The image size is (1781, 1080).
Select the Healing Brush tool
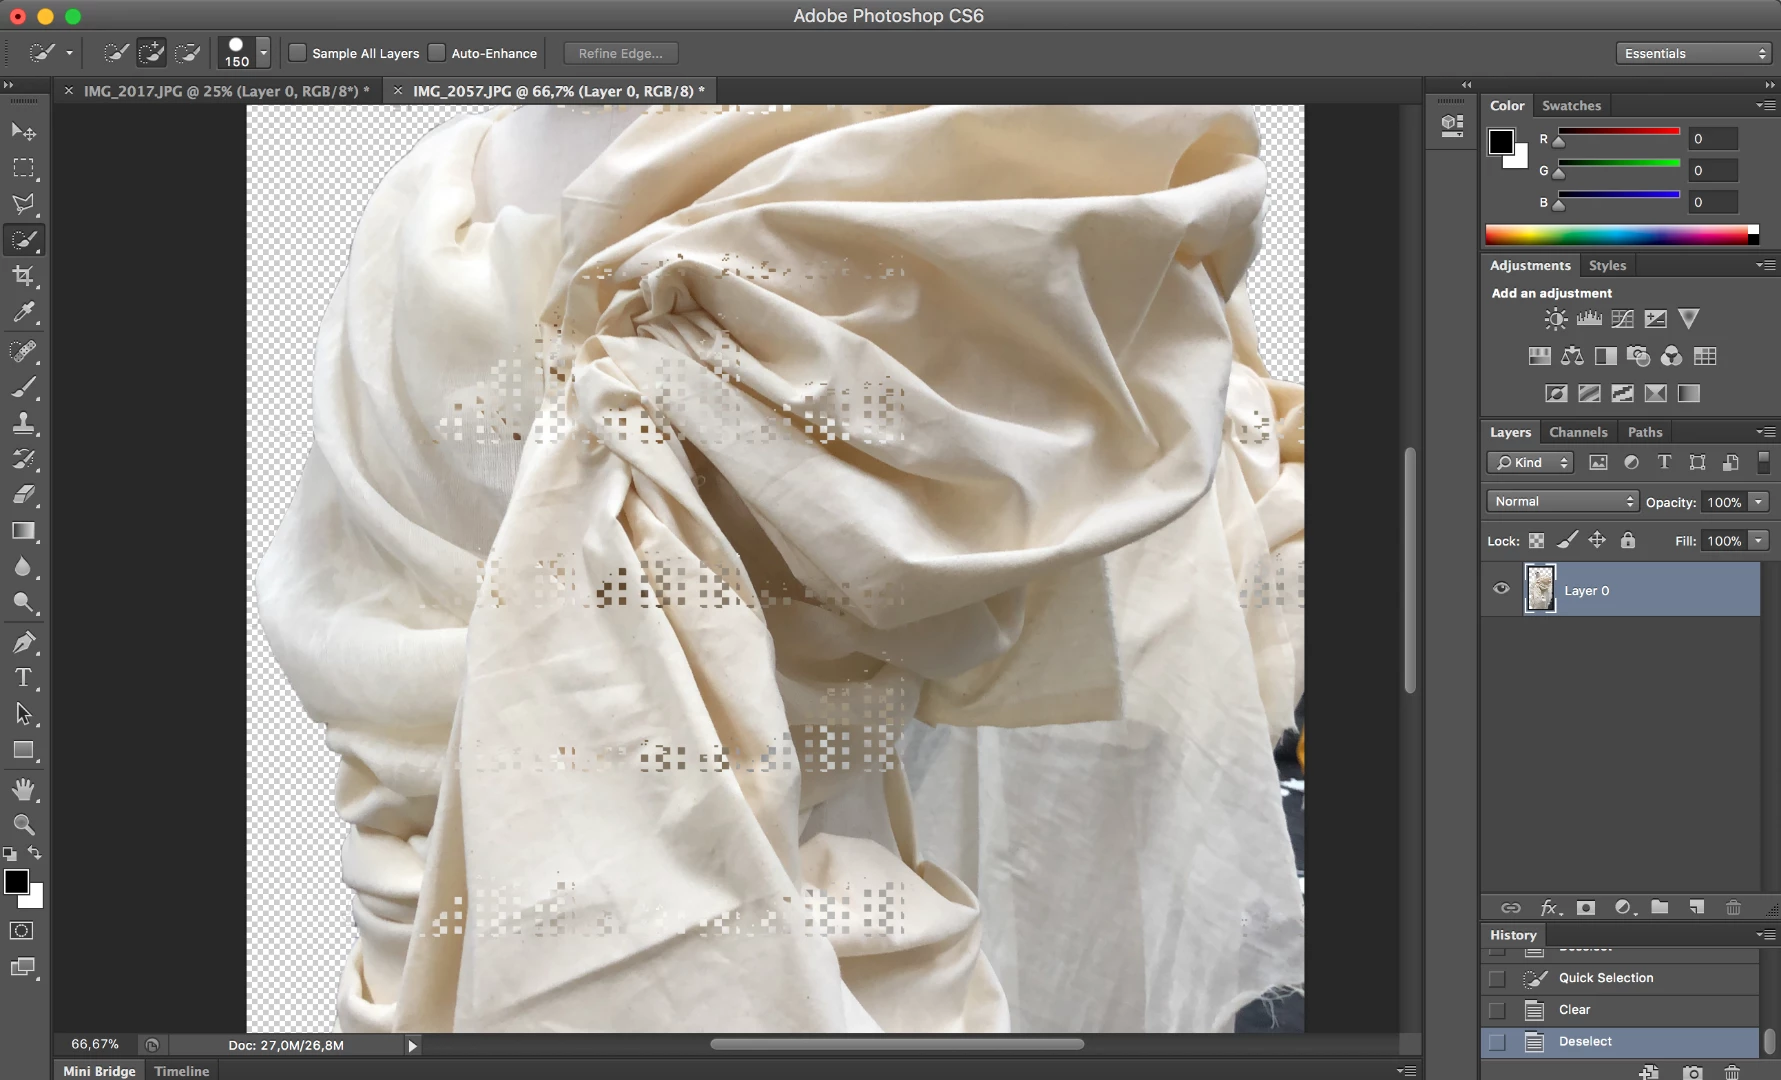pos(23,351)
